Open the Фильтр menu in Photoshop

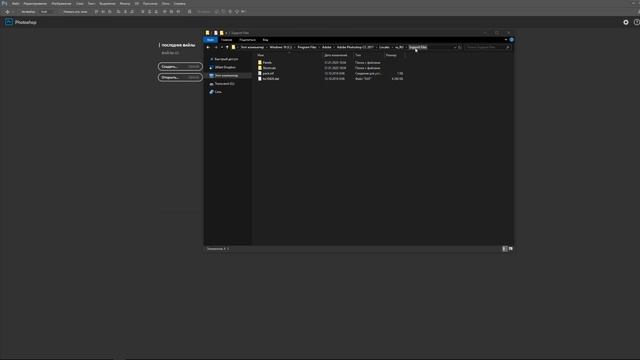pyautogui.click(x=125, y=4)
